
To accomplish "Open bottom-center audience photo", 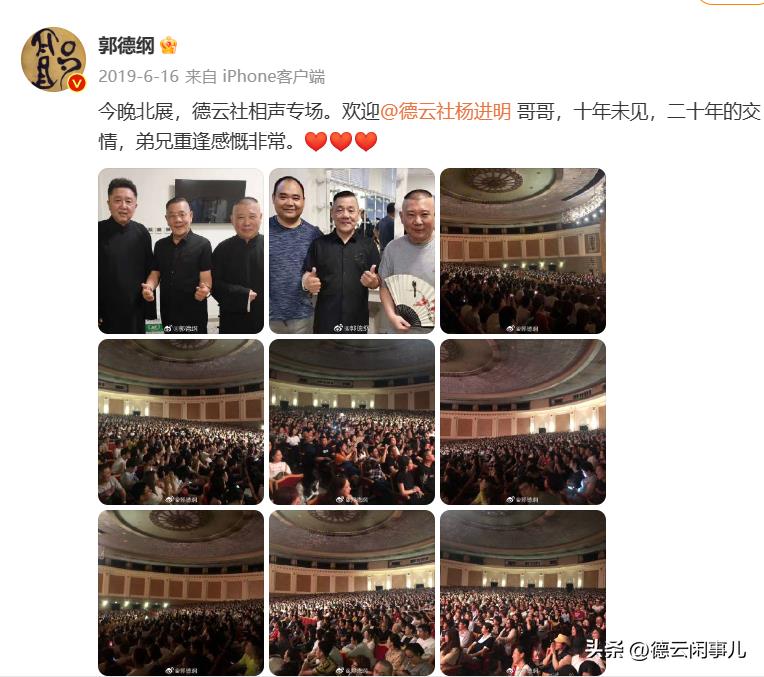I will click(x=352, y=593).
